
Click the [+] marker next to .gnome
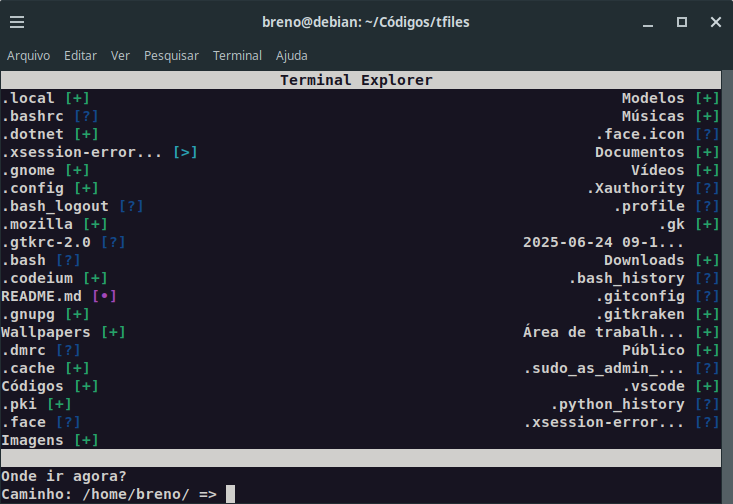point(77,170)
